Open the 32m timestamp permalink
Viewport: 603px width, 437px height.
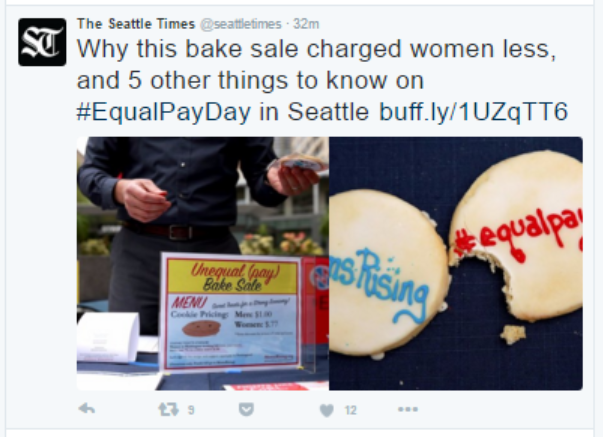(306, 24)
